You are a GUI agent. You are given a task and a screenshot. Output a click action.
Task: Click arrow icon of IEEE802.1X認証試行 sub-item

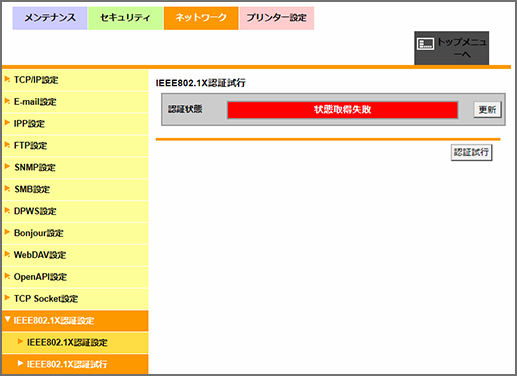point(20,363)
